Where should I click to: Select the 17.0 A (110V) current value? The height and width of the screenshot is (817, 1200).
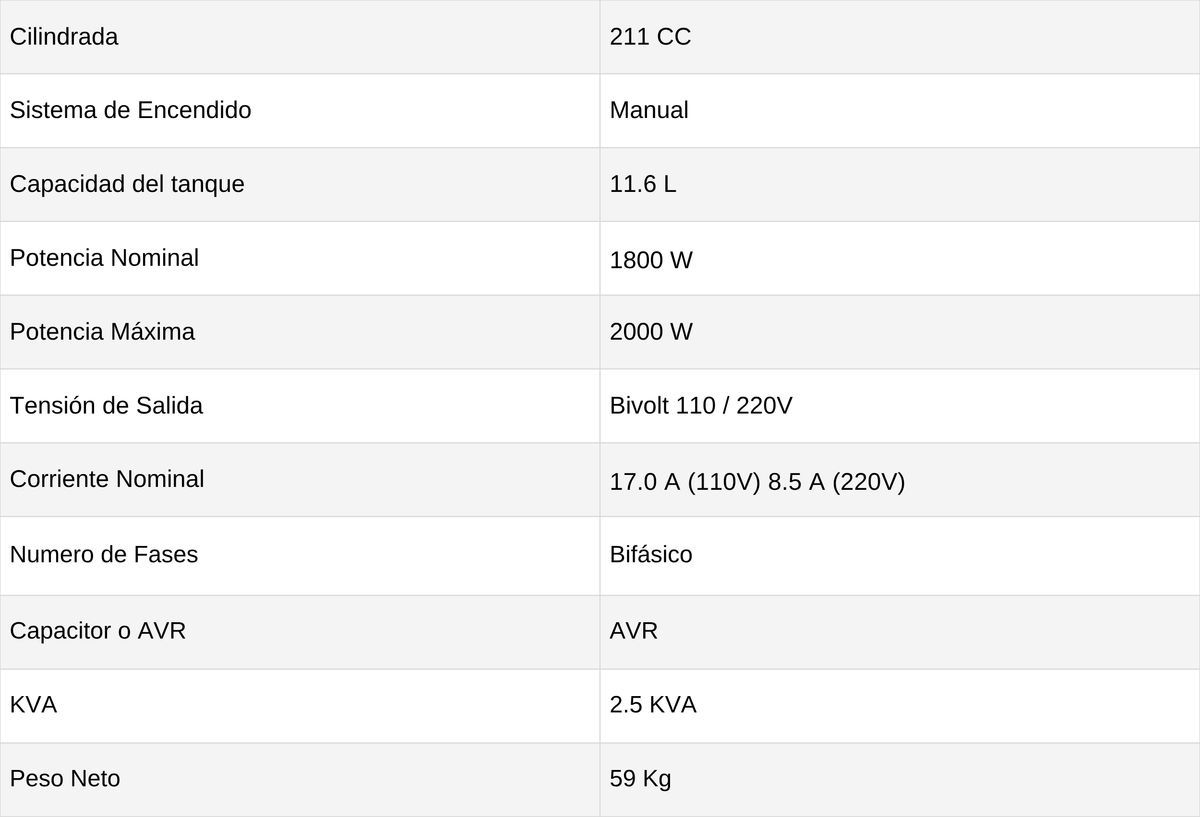click(x=686, y=482)
